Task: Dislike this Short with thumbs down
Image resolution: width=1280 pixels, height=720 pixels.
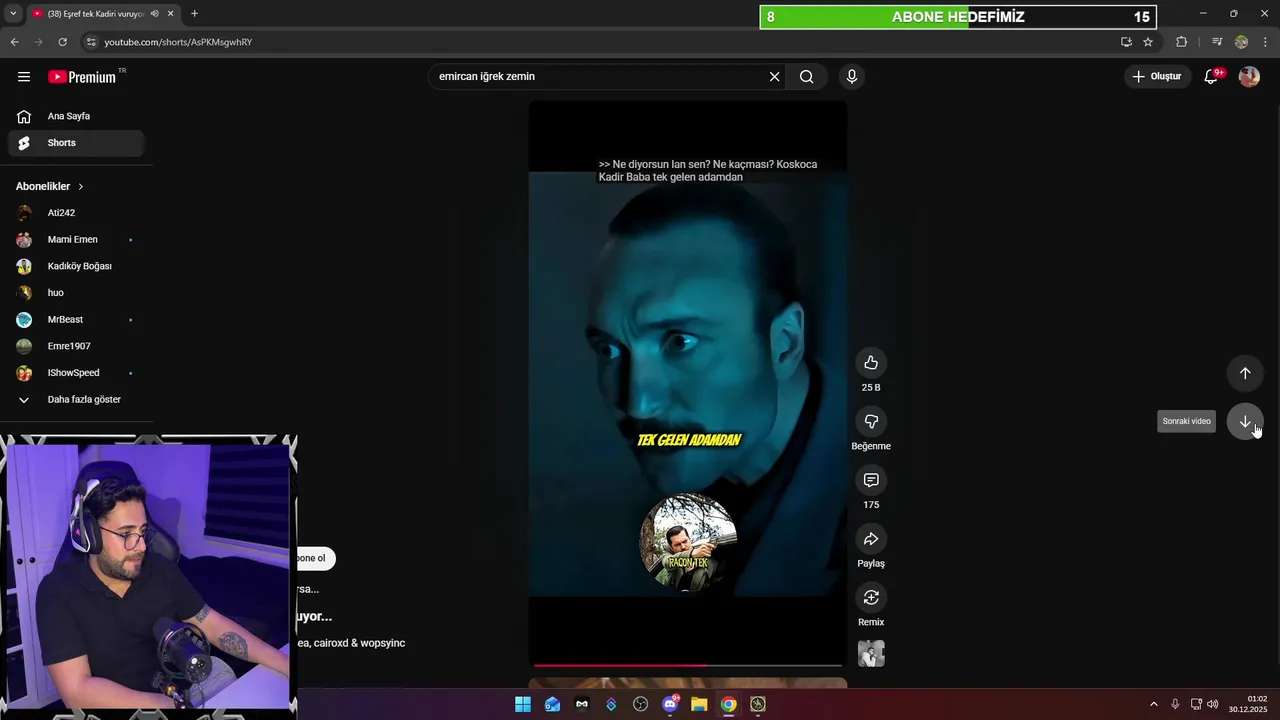Action: point(871,422)
